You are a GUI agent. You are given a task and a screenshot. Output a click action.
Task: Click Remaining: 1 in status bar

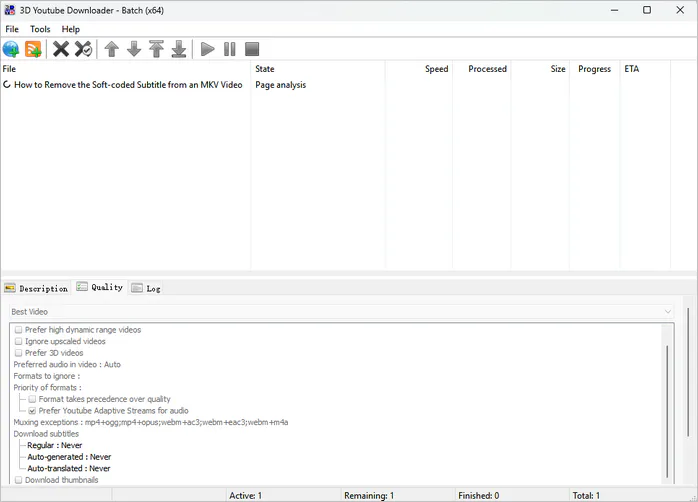pos(369,495)
